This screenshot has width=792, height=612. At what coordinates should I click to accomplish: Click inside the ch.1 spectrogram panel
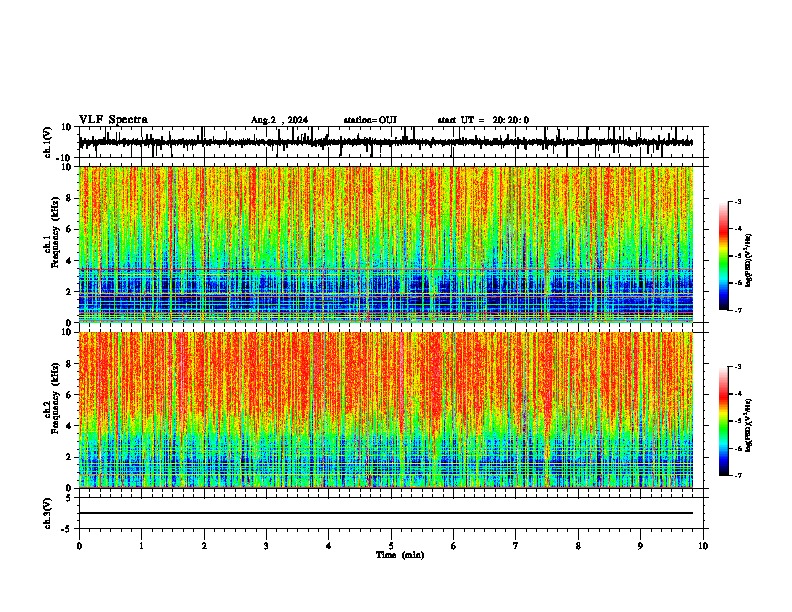point(386,244)
